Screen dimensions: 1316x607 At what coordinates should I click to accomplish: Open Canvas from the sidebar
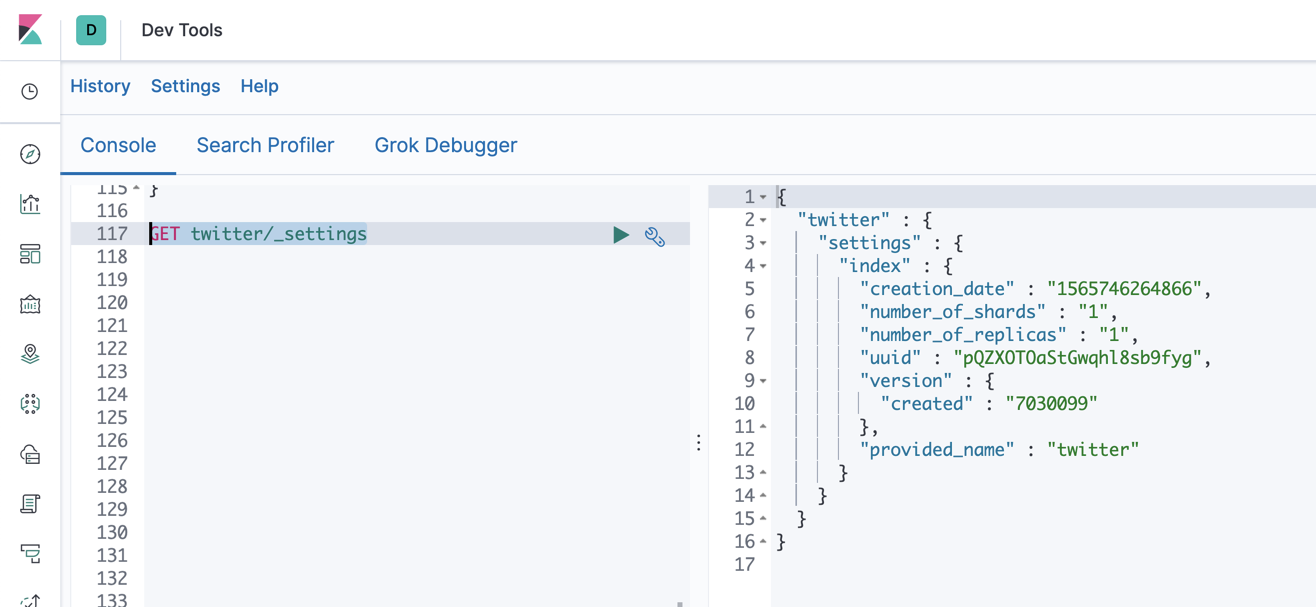(29, 304)
